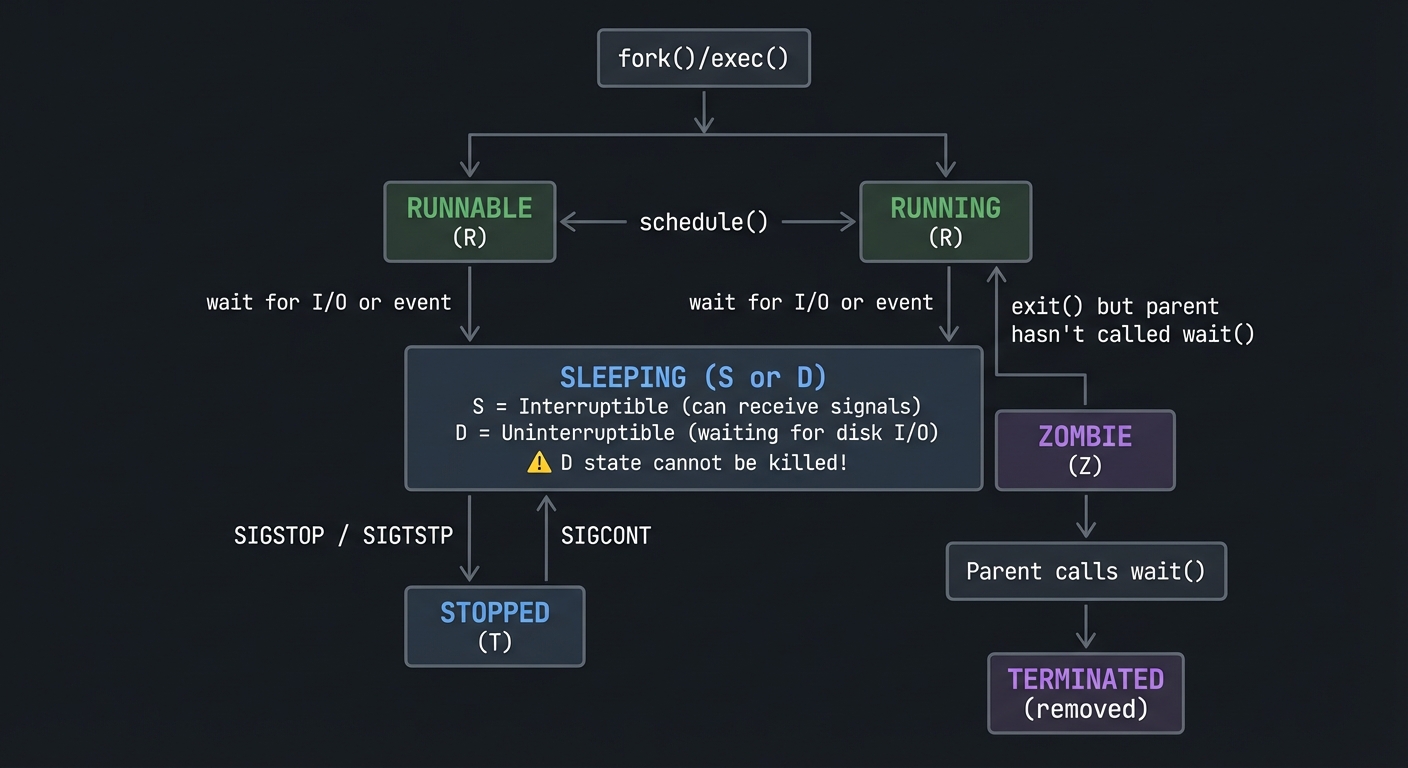The image size is (1408, 768).
Task: Click the STOPPED (T) state box
Action: tap(494, 626)
